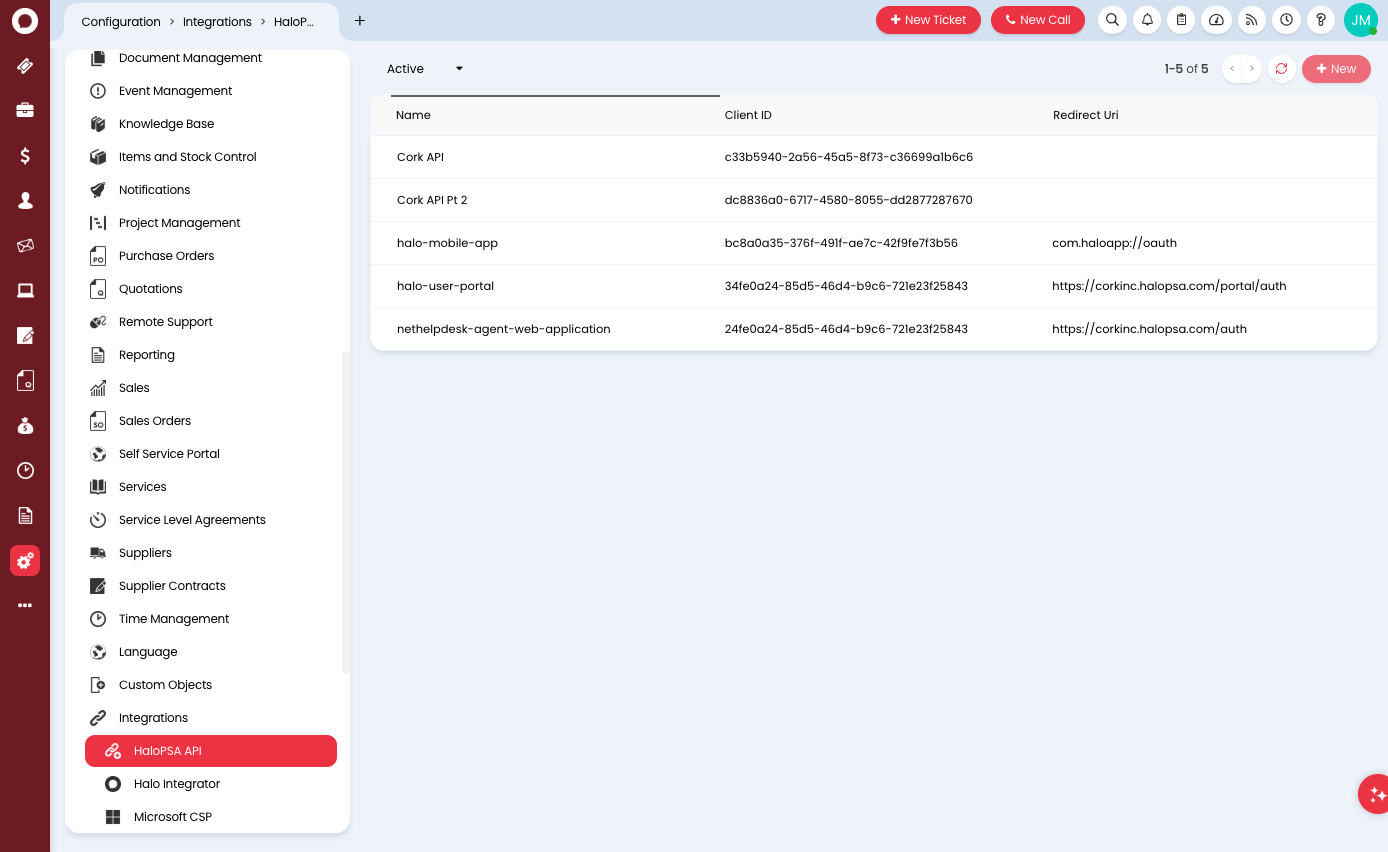Open the halo-mobile-app row
The image size is (1388, 852).
(874, 243)
